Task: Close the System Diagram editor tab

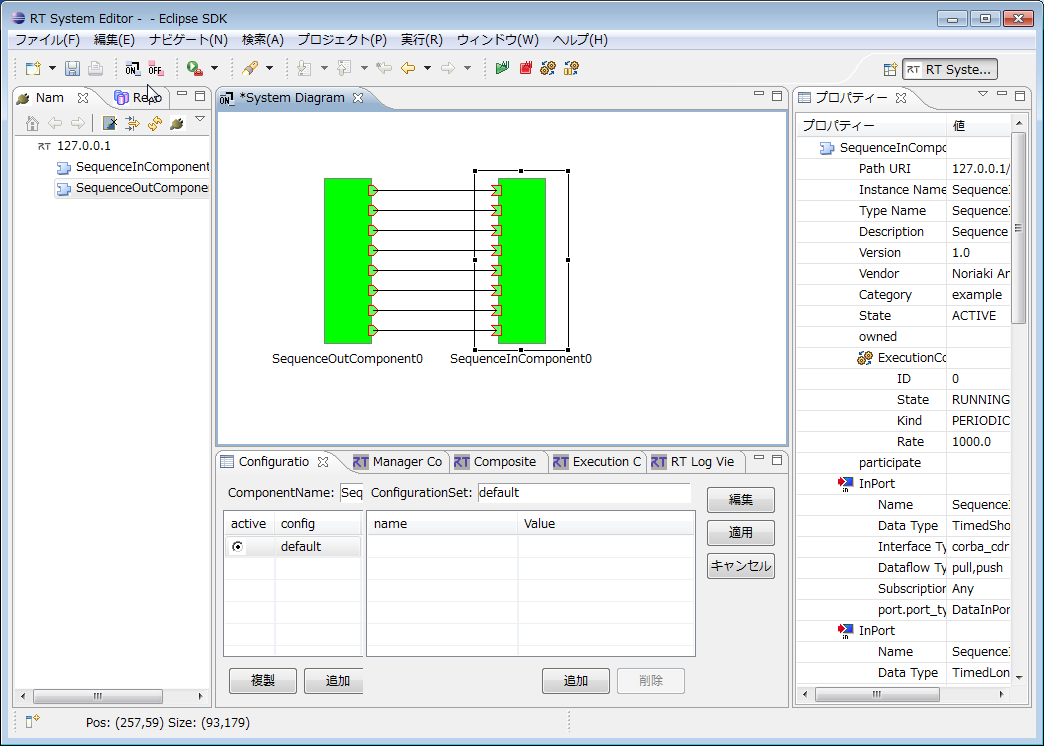Action: pos(358,98)
